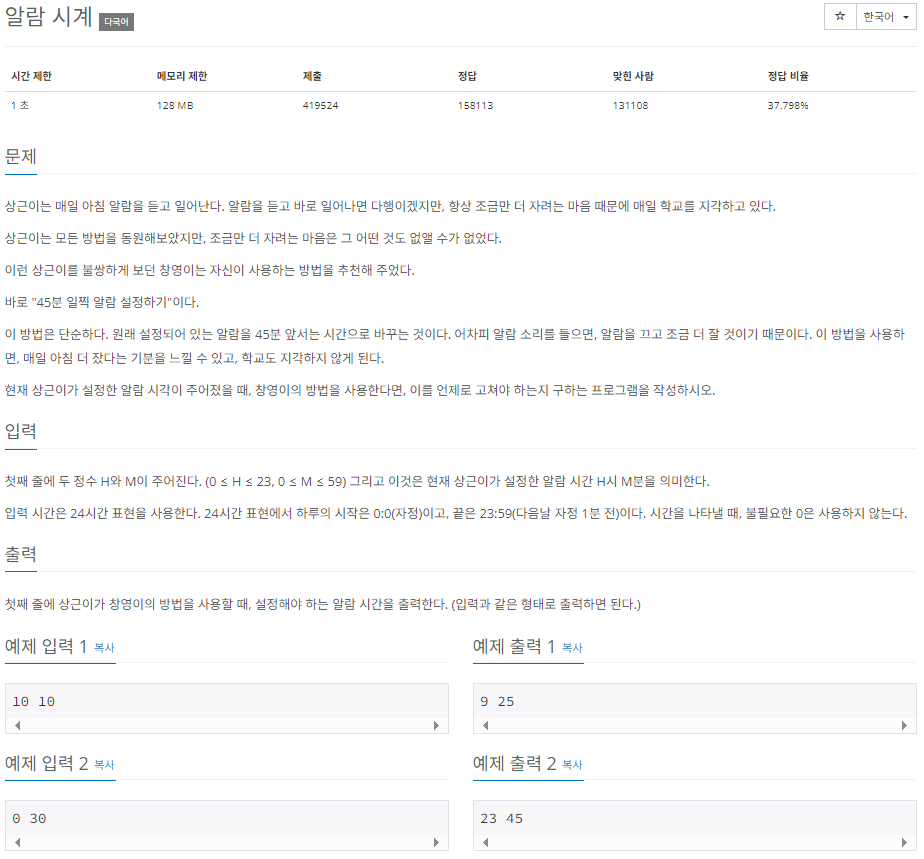Click the star favorite icon button
This screenshot has height=859, width=924.
tap(840, 16)
